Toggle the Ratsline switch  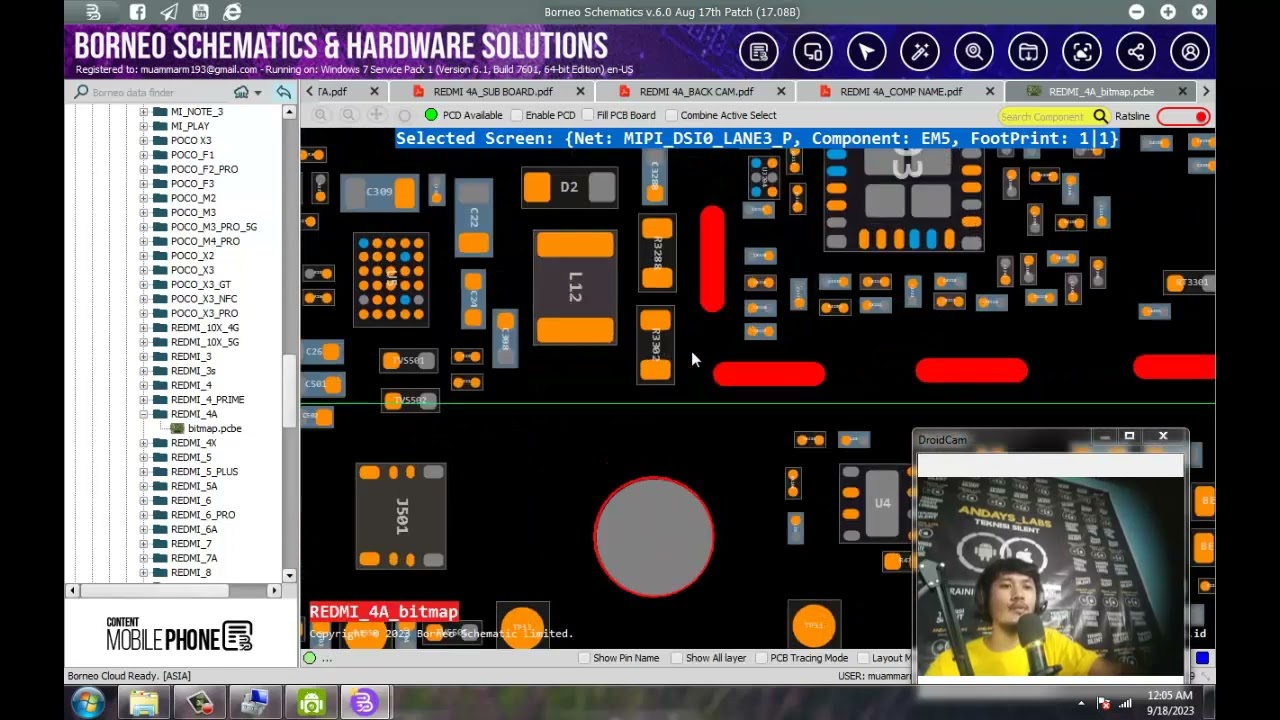1184,117
